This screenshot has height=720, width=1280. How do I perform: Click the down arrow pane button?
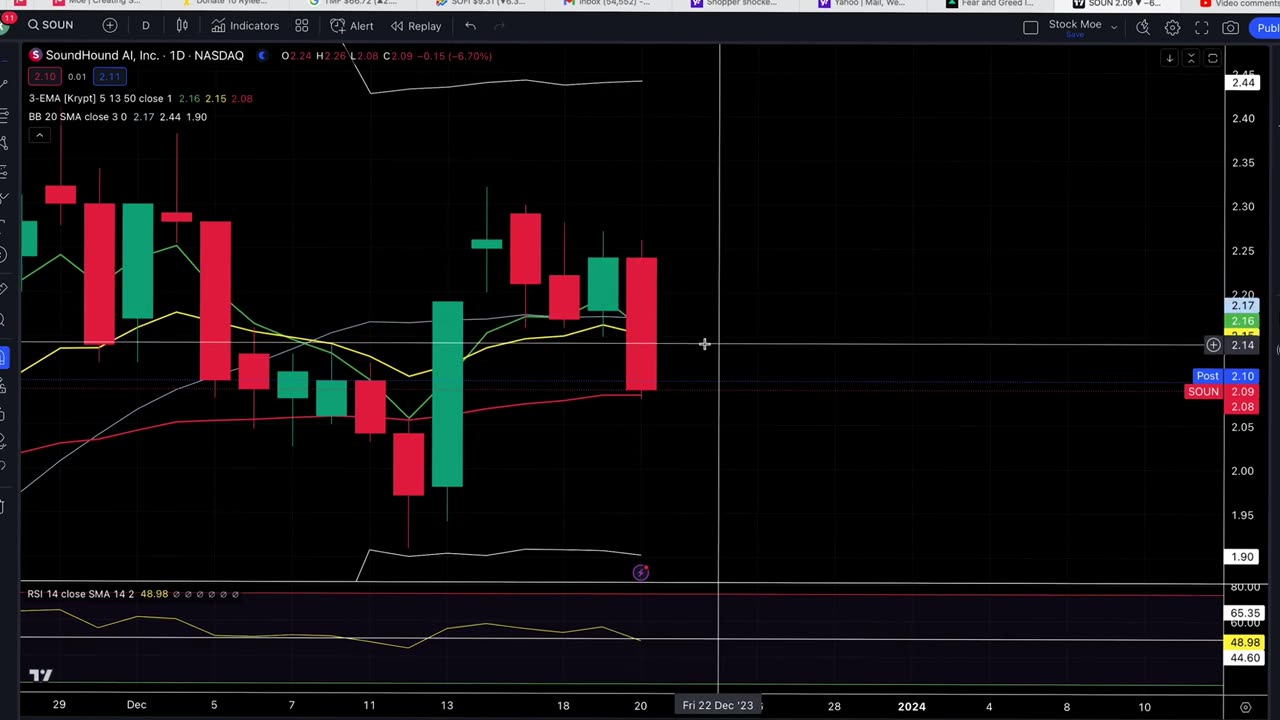point(1169,59)
